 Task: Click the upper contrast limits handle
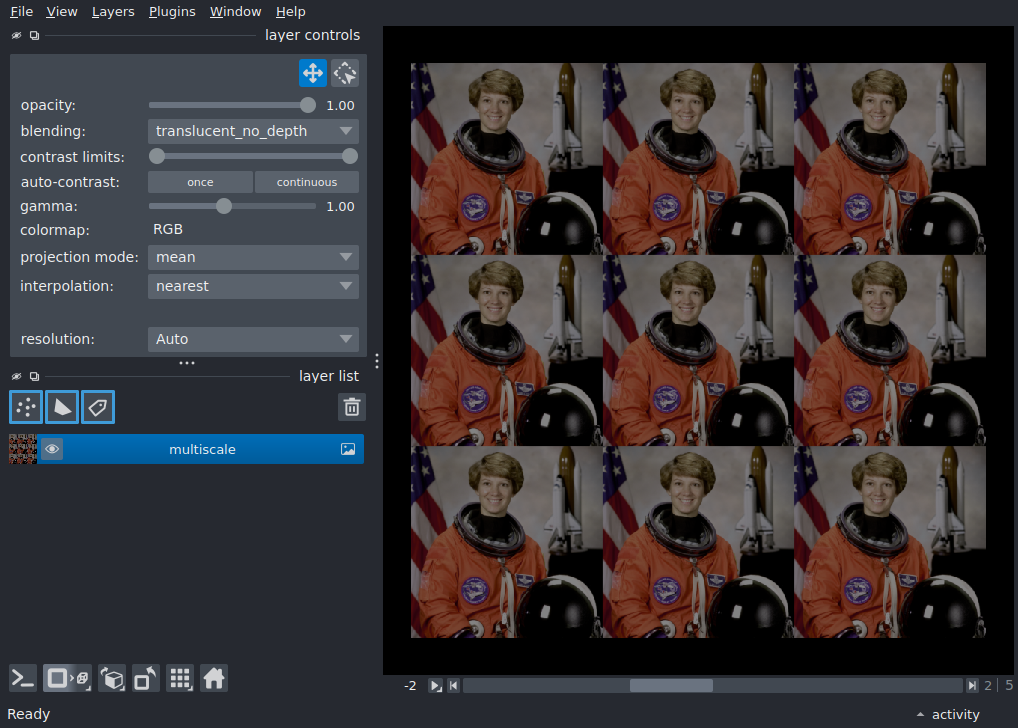pos(350,156)
